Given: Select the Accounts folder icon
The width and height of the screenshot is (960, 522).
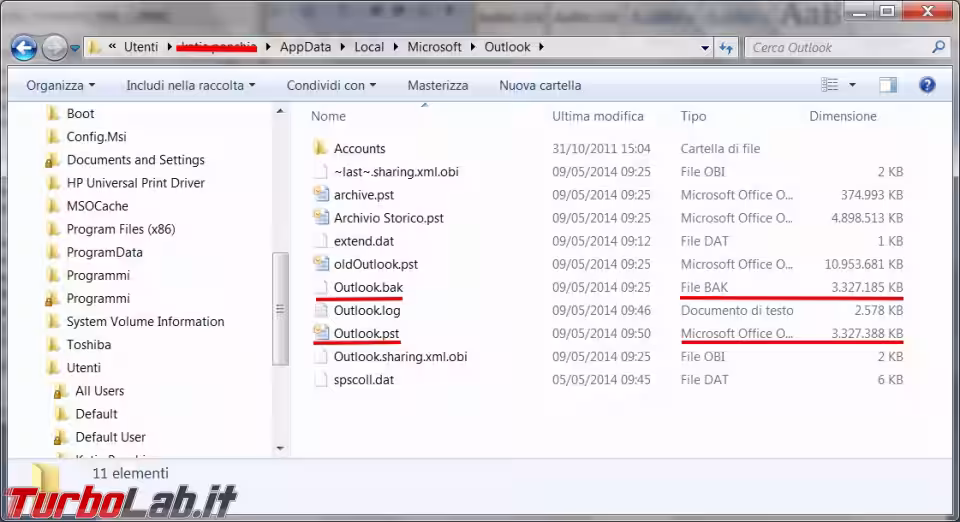Looking at the screenshot, I should [x=320, y=148].
